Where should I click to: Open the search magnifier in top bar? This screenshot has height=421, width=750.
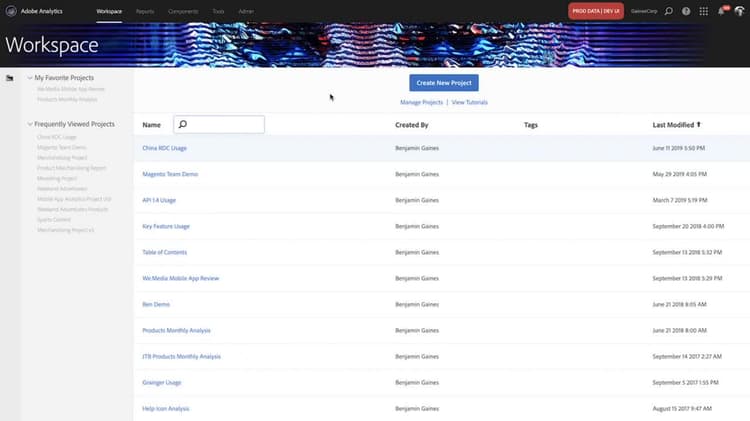[669, 11]
